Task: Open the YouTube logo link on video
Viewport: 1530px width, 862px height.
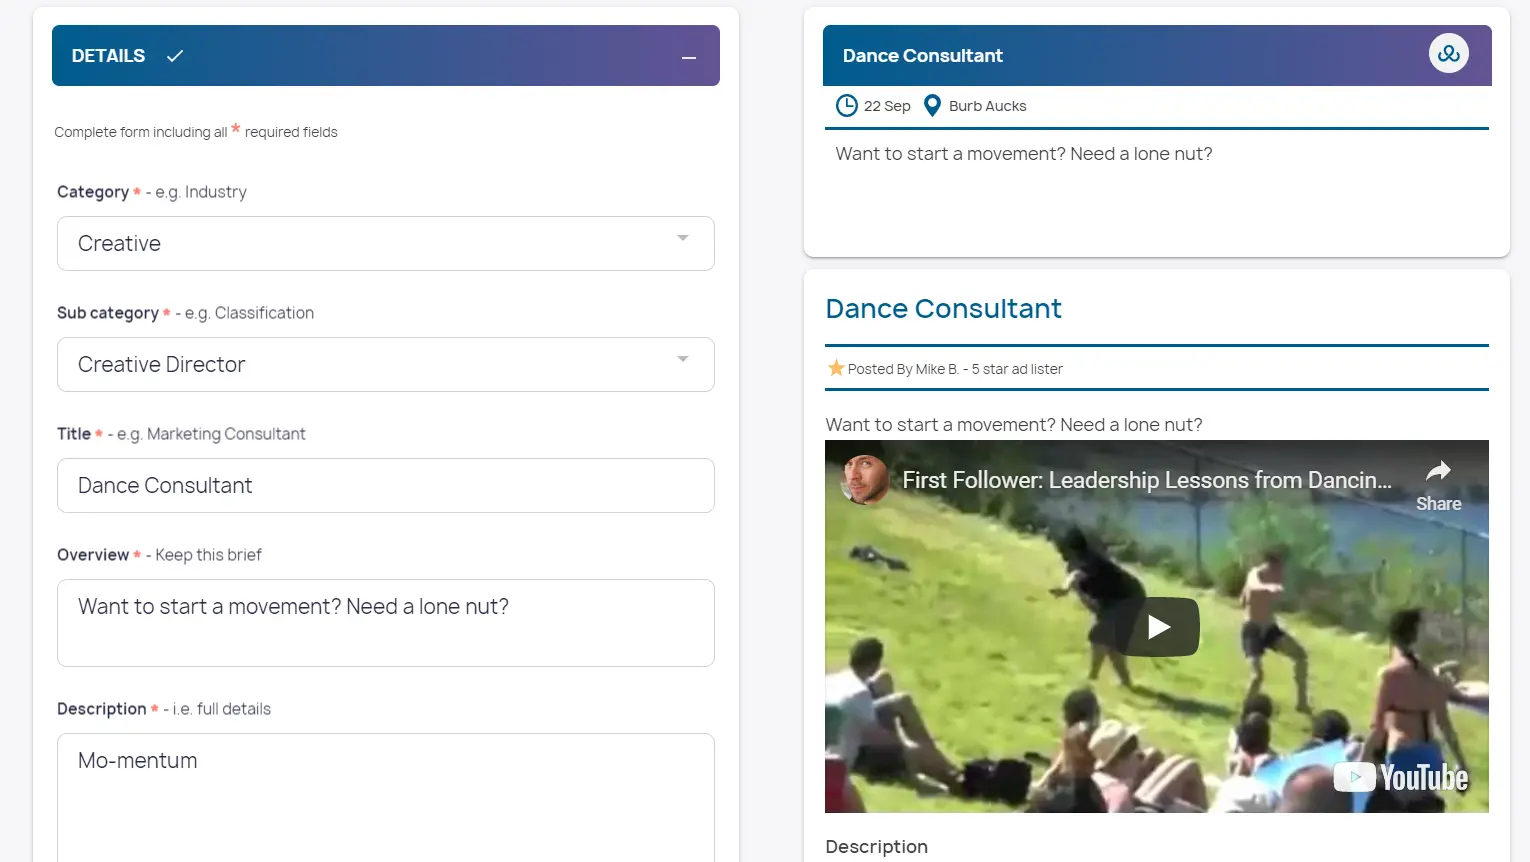Action: pos(1401,777)
